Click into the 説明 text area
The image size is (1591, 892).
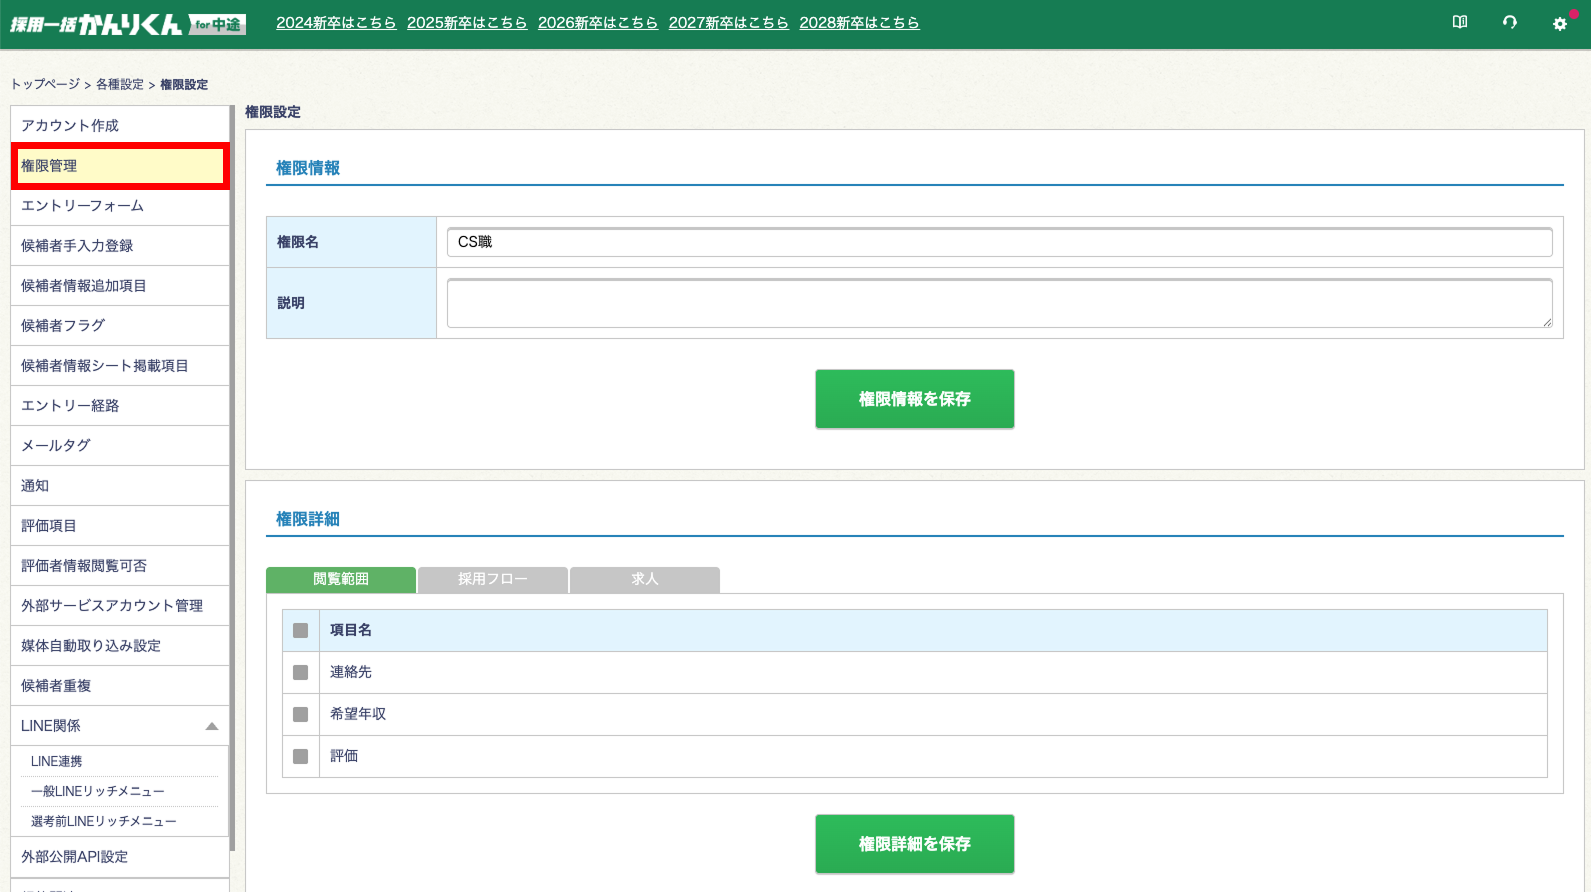point(999,303)
